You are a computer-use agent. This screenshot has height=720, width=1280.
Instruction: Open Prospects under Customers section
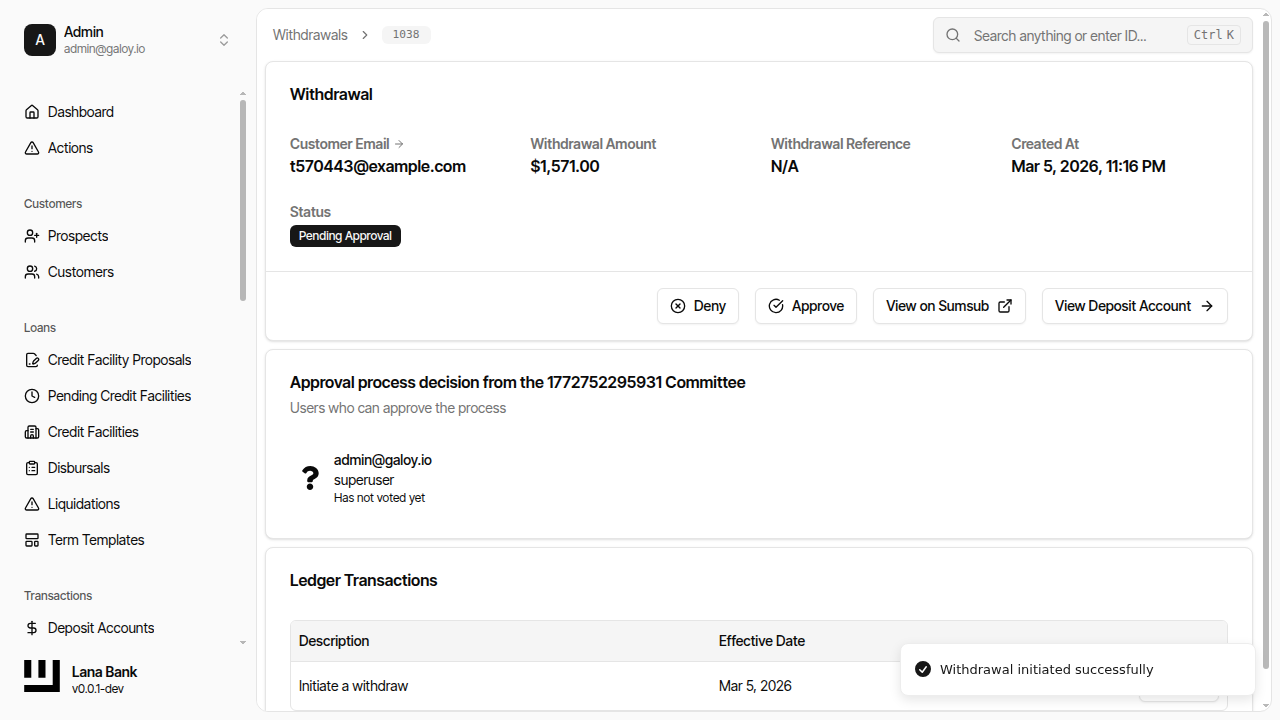point(77,235)
